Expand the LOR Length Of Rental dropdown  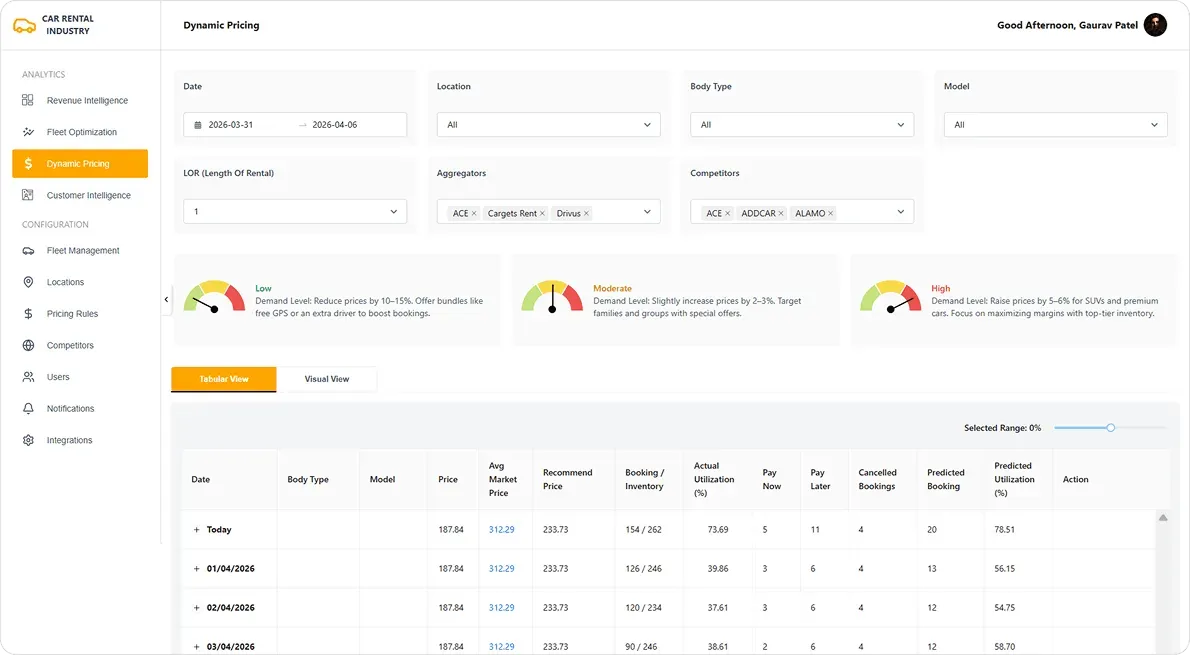tap(295, 212)
